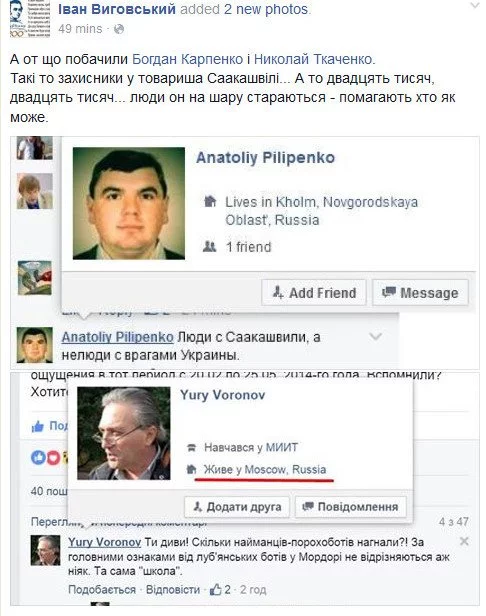Viewport: 486px width, 616px height.
Task: Open Іван Виговський profile name link
Action: (117, 9)
